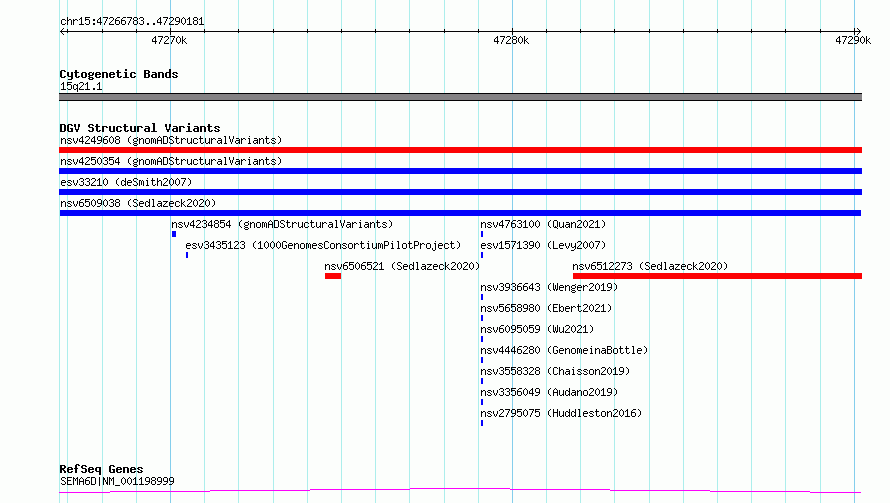The width and height of the screenshot is (890, 503).
Task: Click the nsv4249608 (gnomADStructuralVariants) label
Action: pyautogui.click(x=171, y=140)
